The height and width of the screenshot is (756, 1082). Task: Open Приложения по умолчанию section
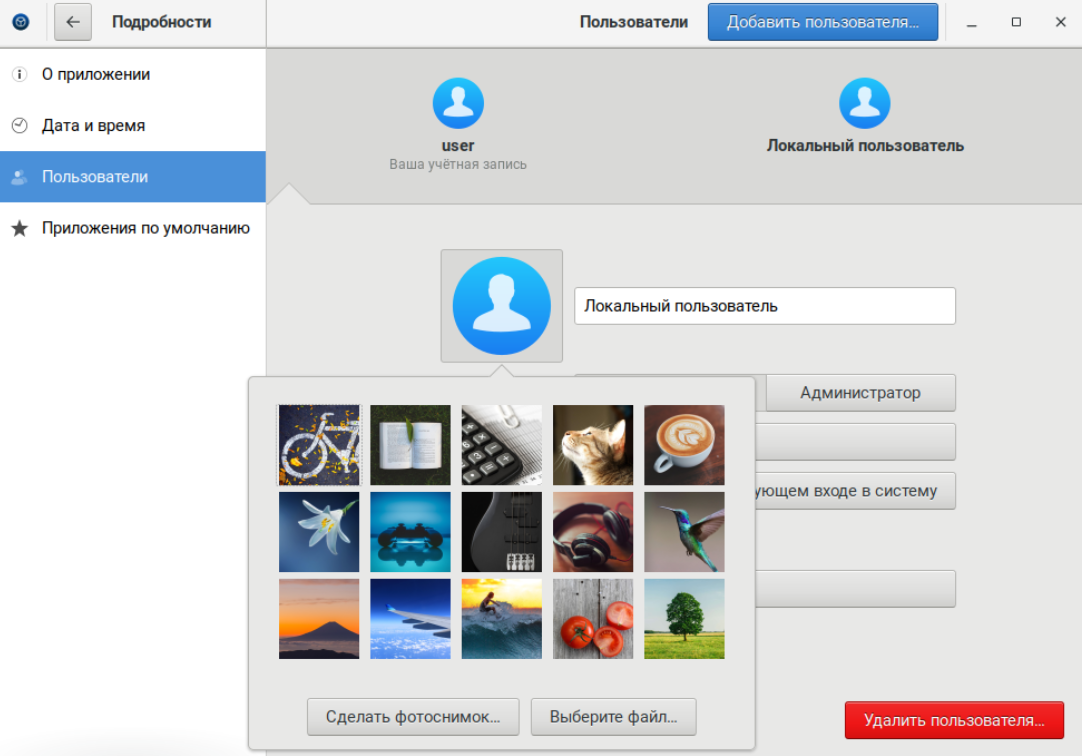point(145,228)
